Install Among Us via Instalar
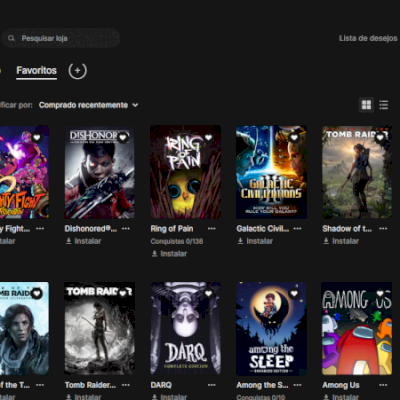Viewport: 400px width, 400px height. pyautogui.click(x=341, y=397)
